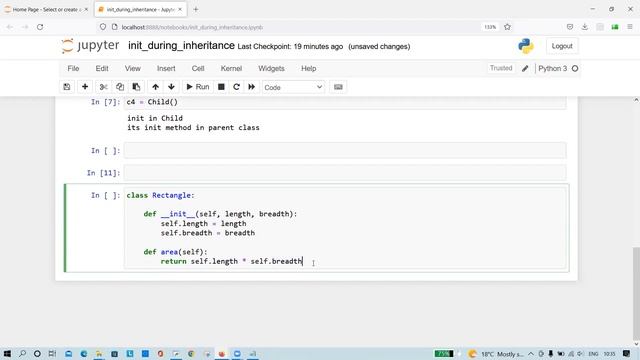Run the selected cell
Screen dimensions: 640x360
pos(198,87)
